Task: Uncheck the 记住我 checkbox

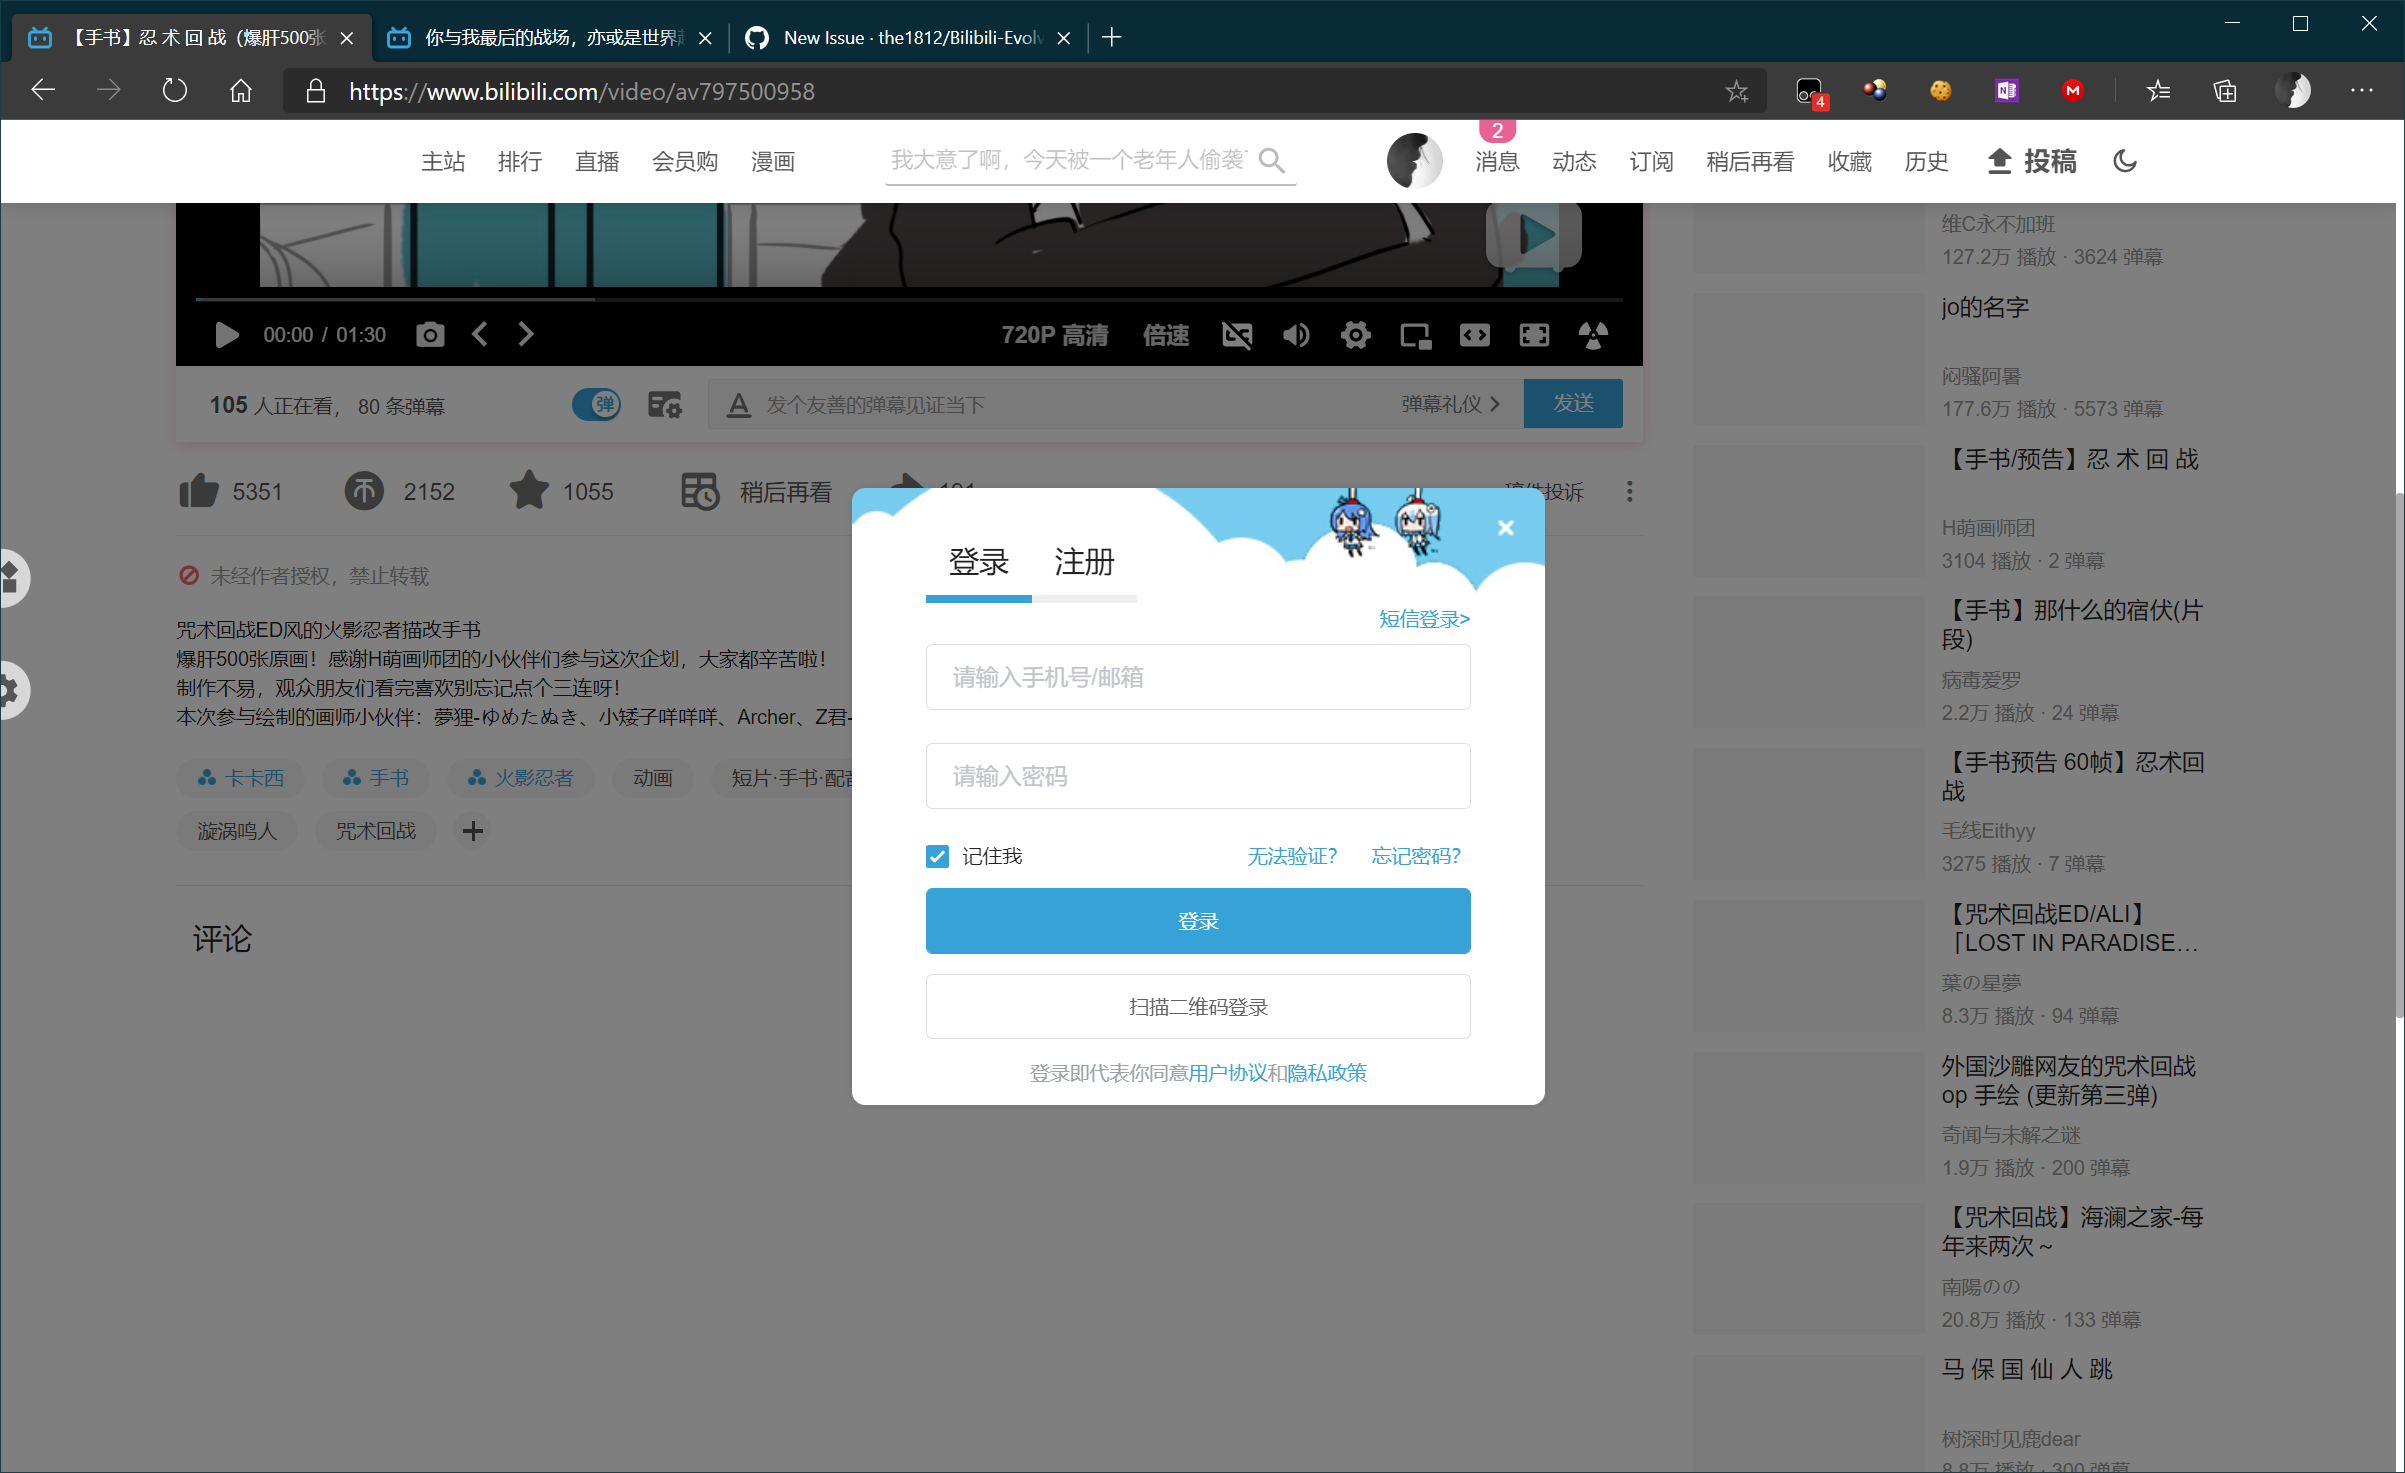Action: point(937,856)
